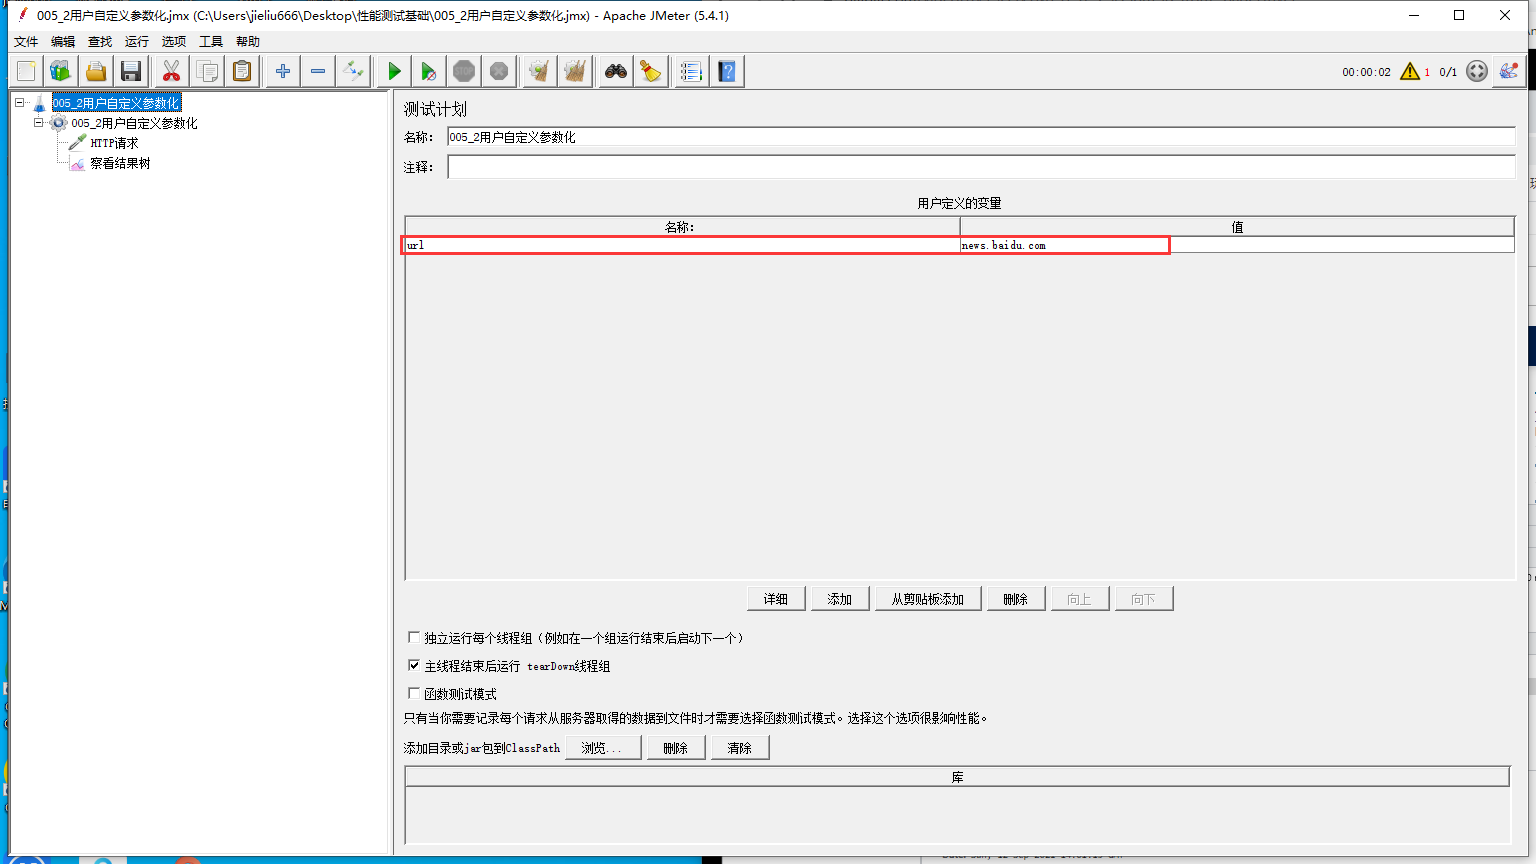Screen dimensions: 1536x864
Task: Clear all results with double broom icon
Action: (x=575, y=71)
